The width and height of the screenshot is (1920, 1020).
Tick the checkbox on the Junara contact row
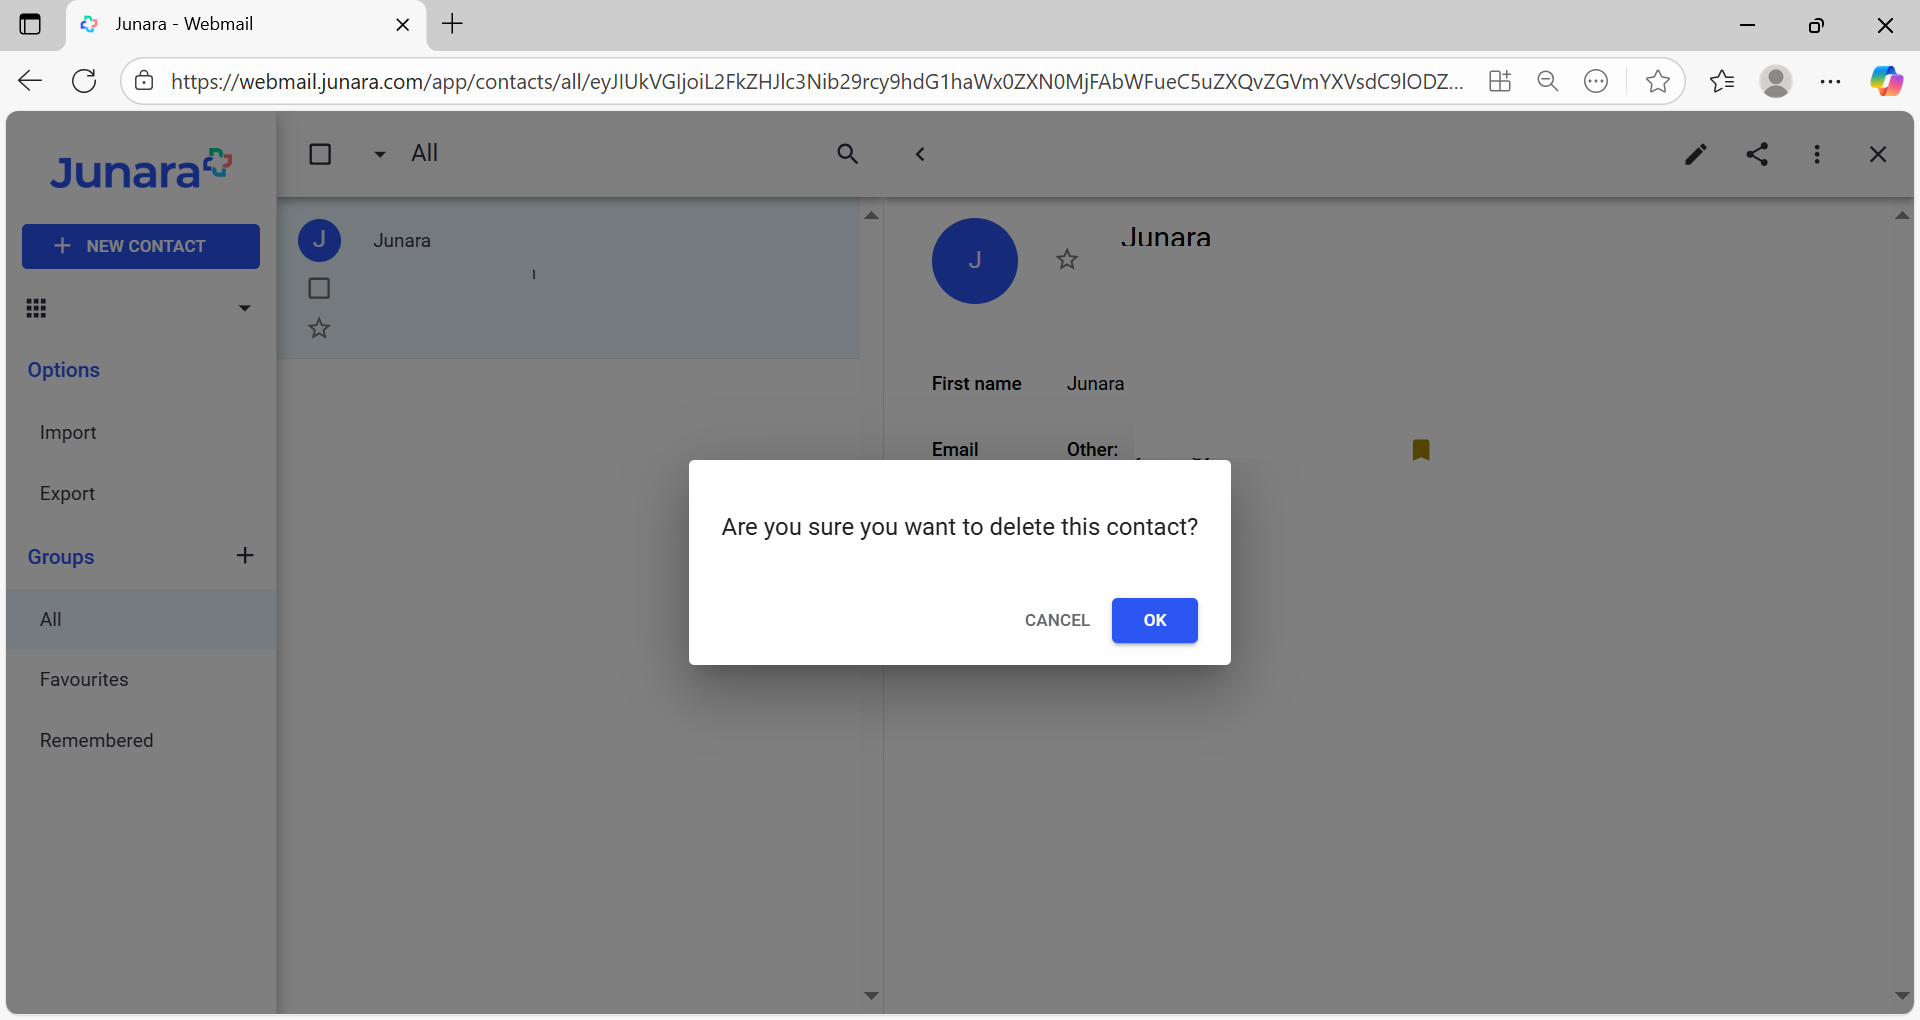coord(319,288)
